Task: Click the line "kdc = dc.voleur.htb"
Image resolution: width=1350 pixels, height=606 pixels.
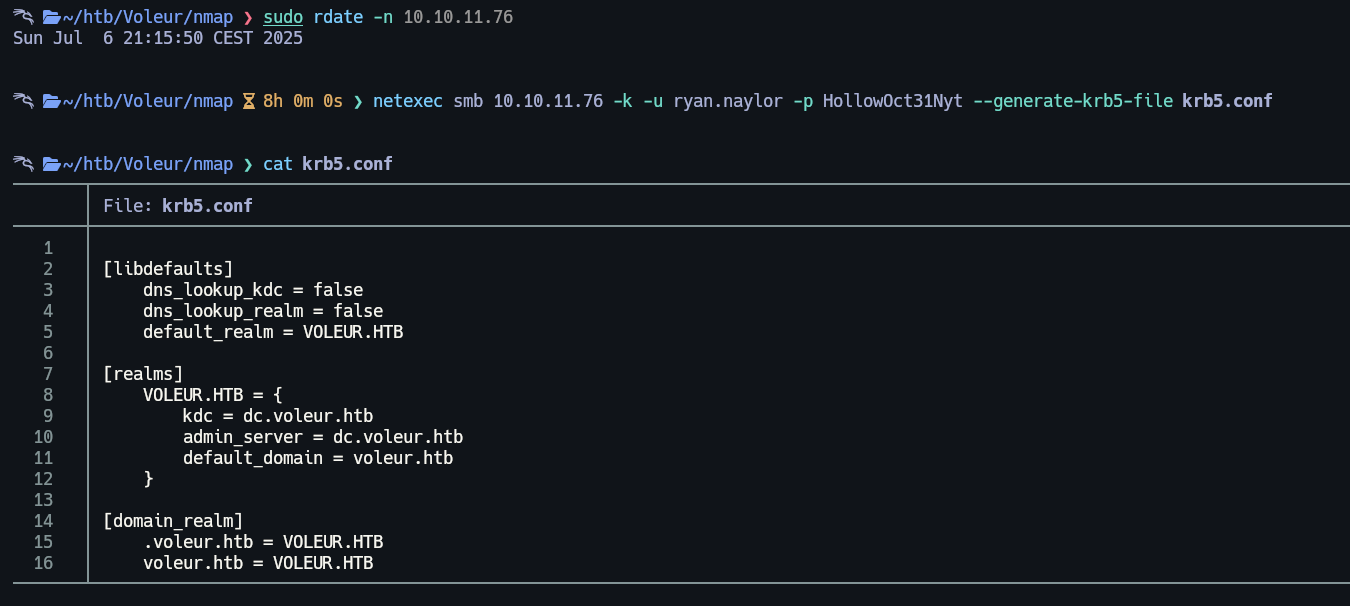Action: (x=278, y=416)
